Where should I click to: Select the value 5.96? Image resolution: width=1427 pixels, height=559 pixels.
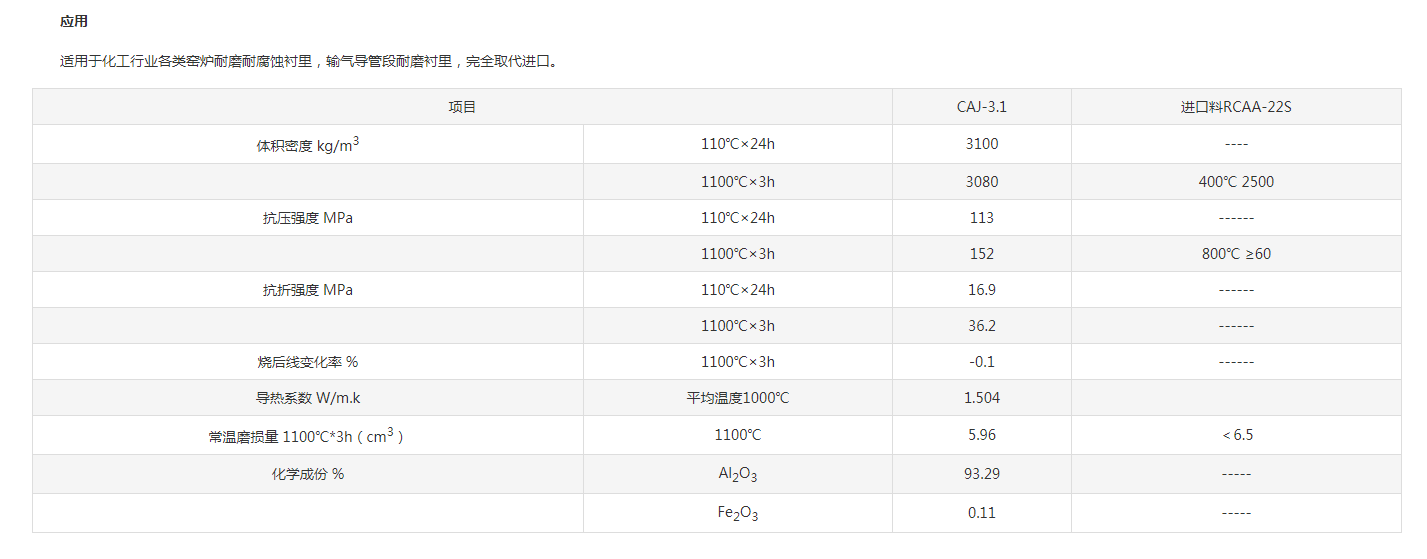point(982,435)
